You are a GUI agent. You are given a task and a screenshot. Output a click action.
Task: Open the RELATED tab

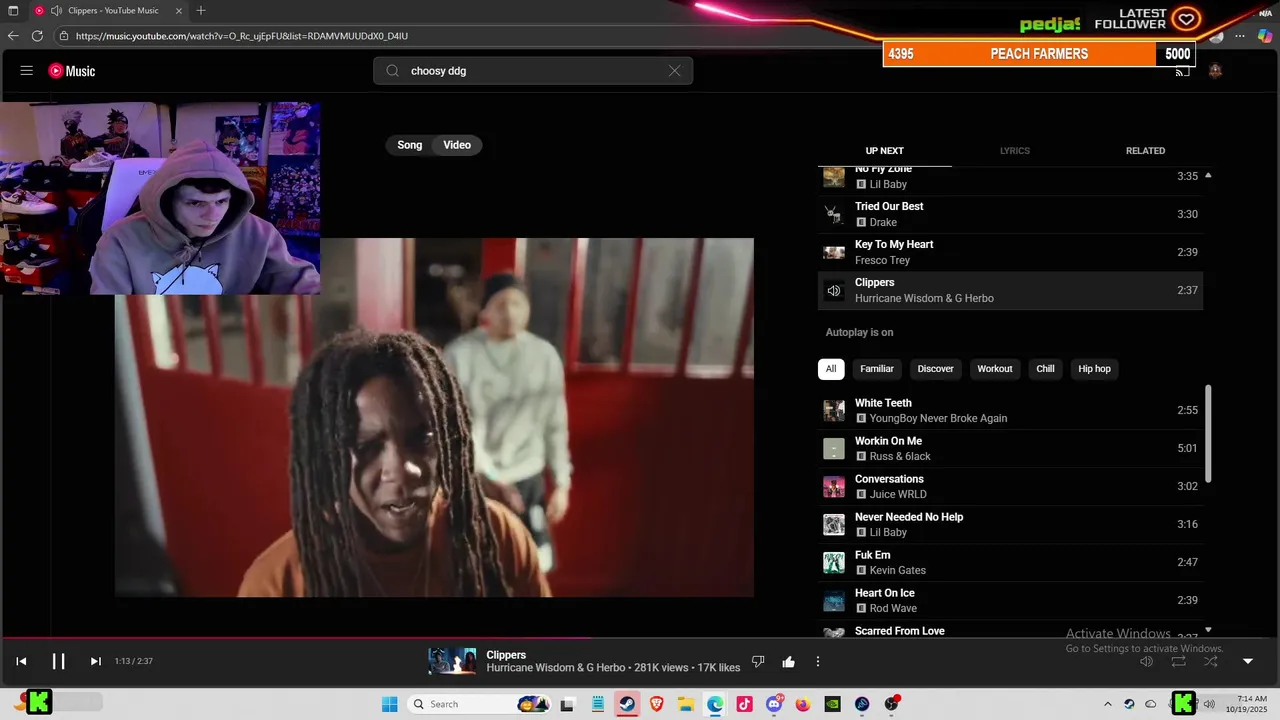(1145, 151)
